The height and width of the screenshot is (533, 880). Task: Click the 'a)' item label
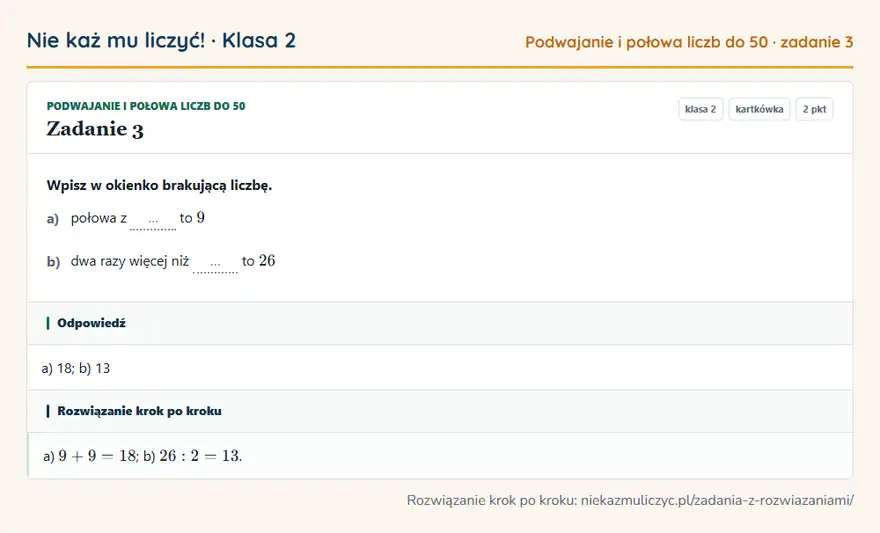(53, 219)
